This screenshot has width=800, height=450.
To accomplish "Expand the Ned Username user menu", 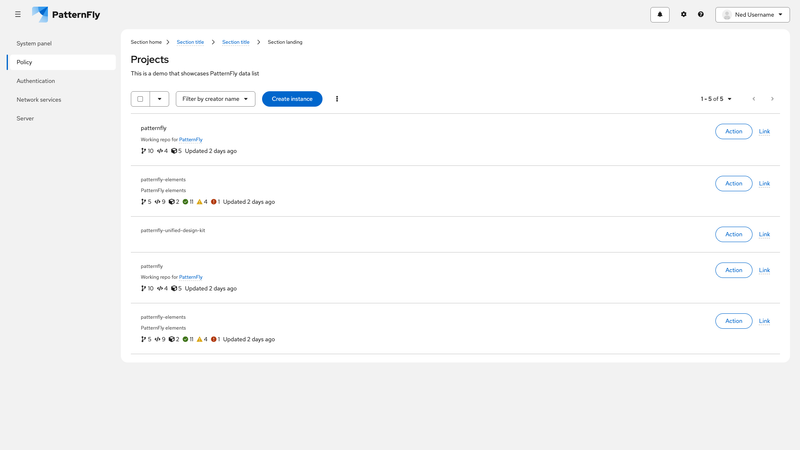I will (752, 15).
